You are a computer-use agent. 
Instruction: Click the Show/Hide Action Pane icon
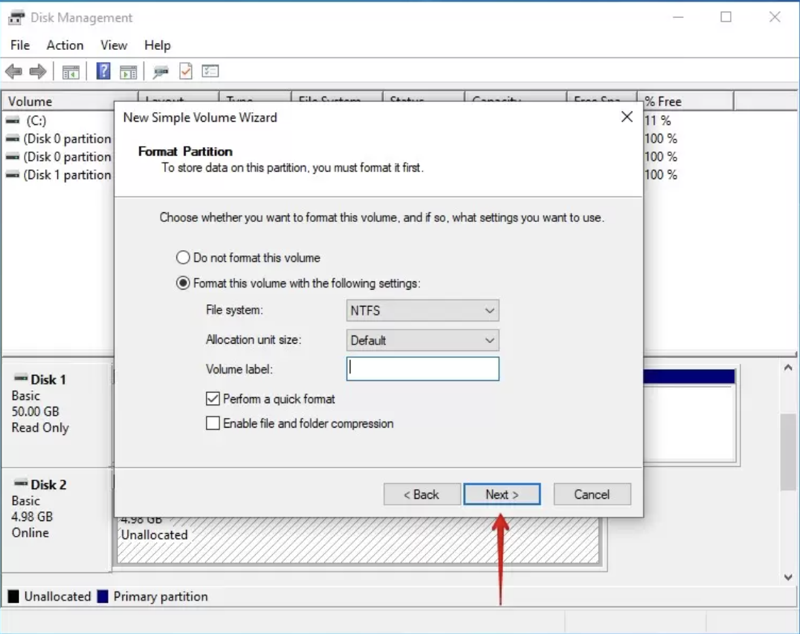click(x=128, y=72)
